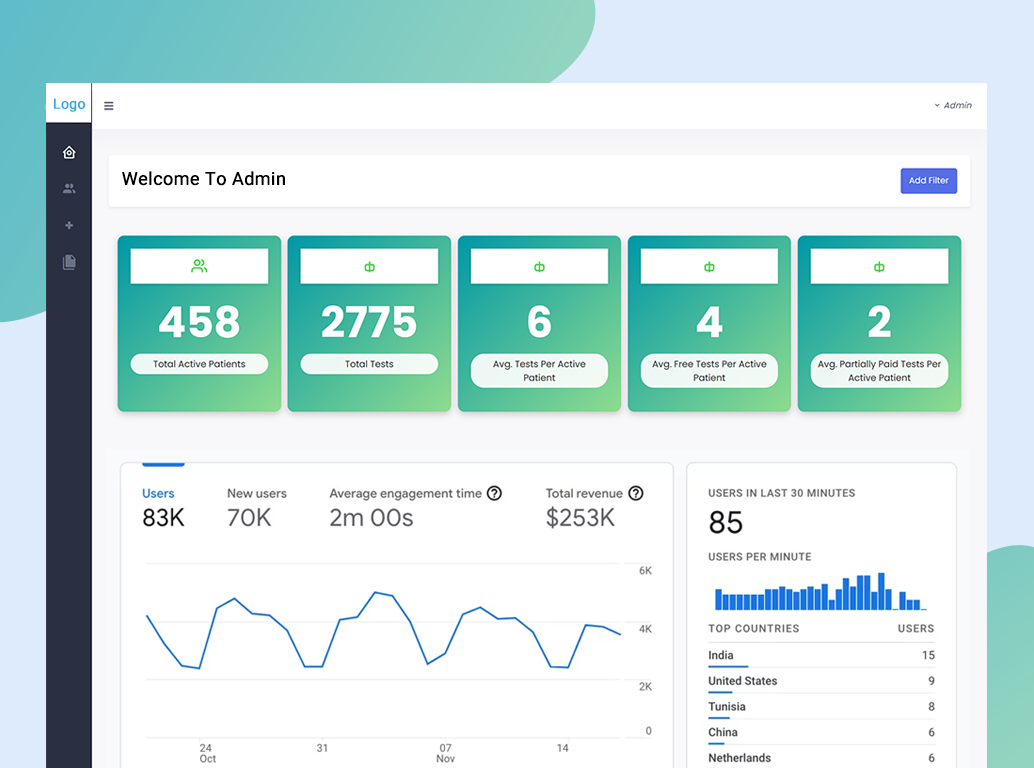The height and width of the screenshot is (768, 1034).
Task: Click Avg. Tests Per Active Patient label
Action: [539, 370]
